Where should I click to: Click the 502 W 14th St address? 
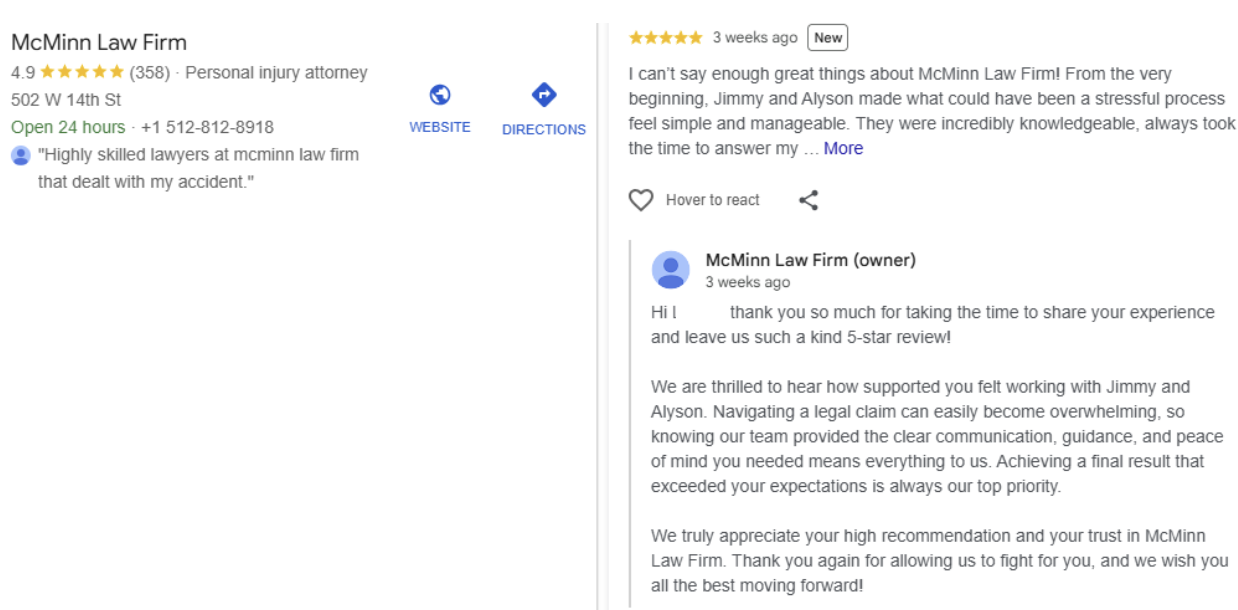click(66, 100)
